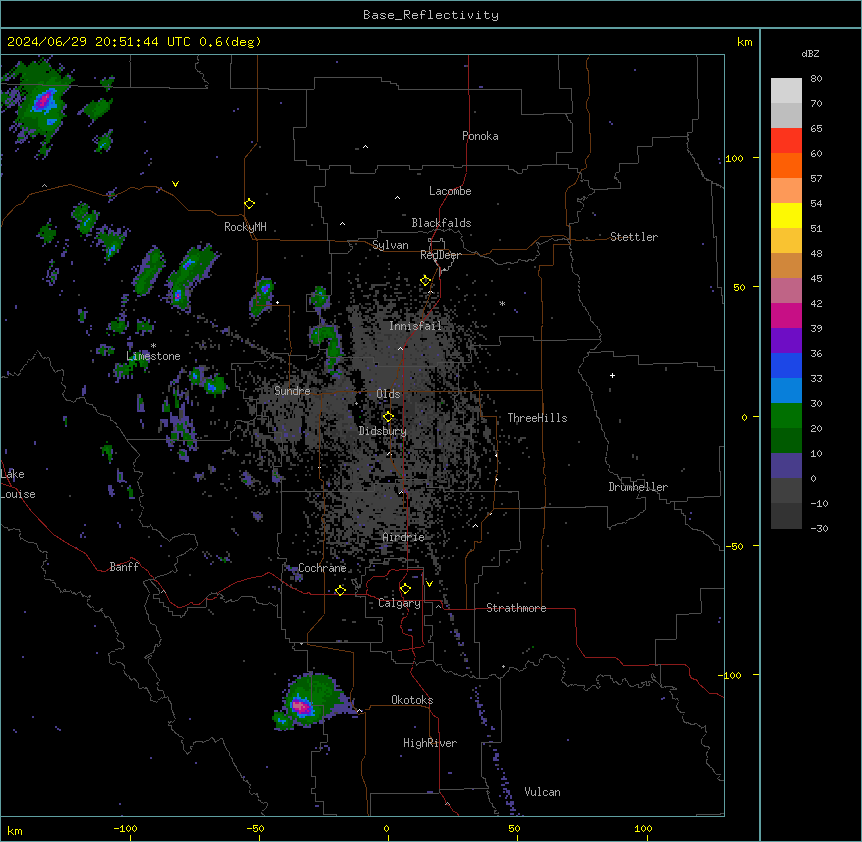The width and height of the screenshot is (862, 842).
Task: Pick the yellow 54 dBZ legend color
Action: [786, 215]
